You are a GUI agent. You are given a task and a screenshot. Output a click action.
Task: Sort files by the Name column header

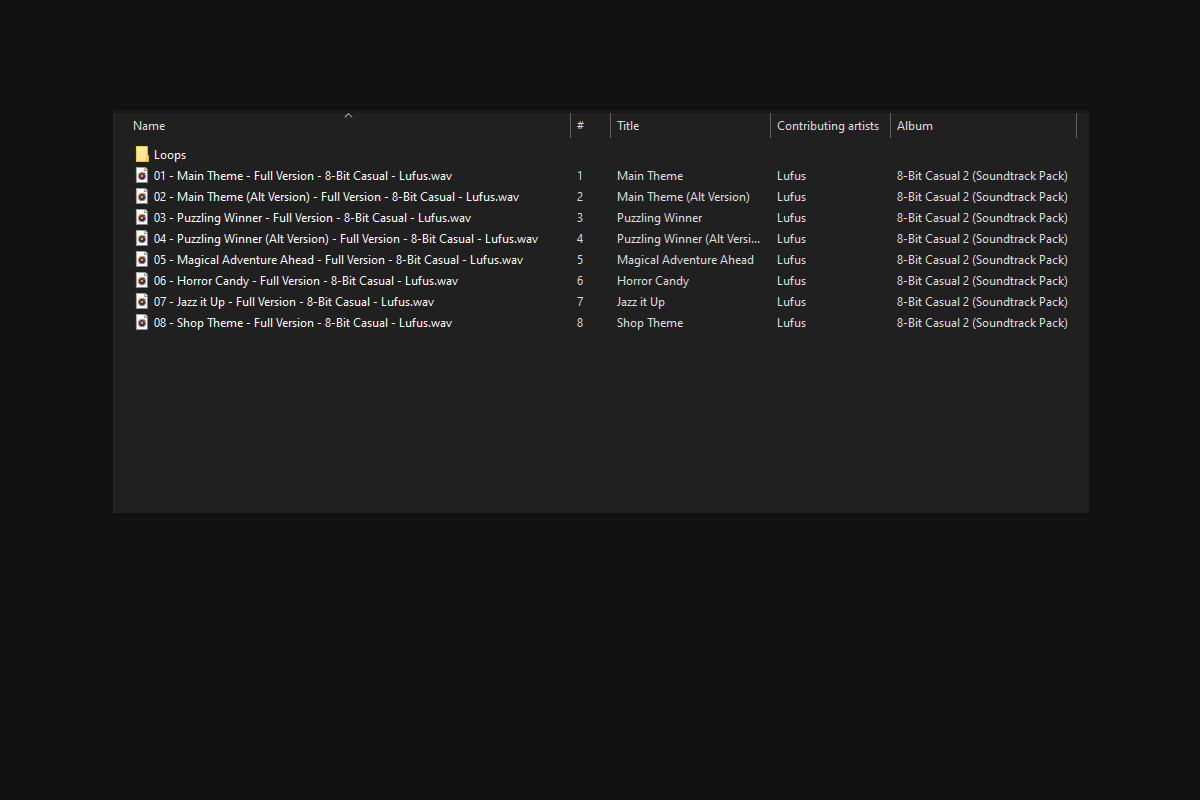(149, 126)
